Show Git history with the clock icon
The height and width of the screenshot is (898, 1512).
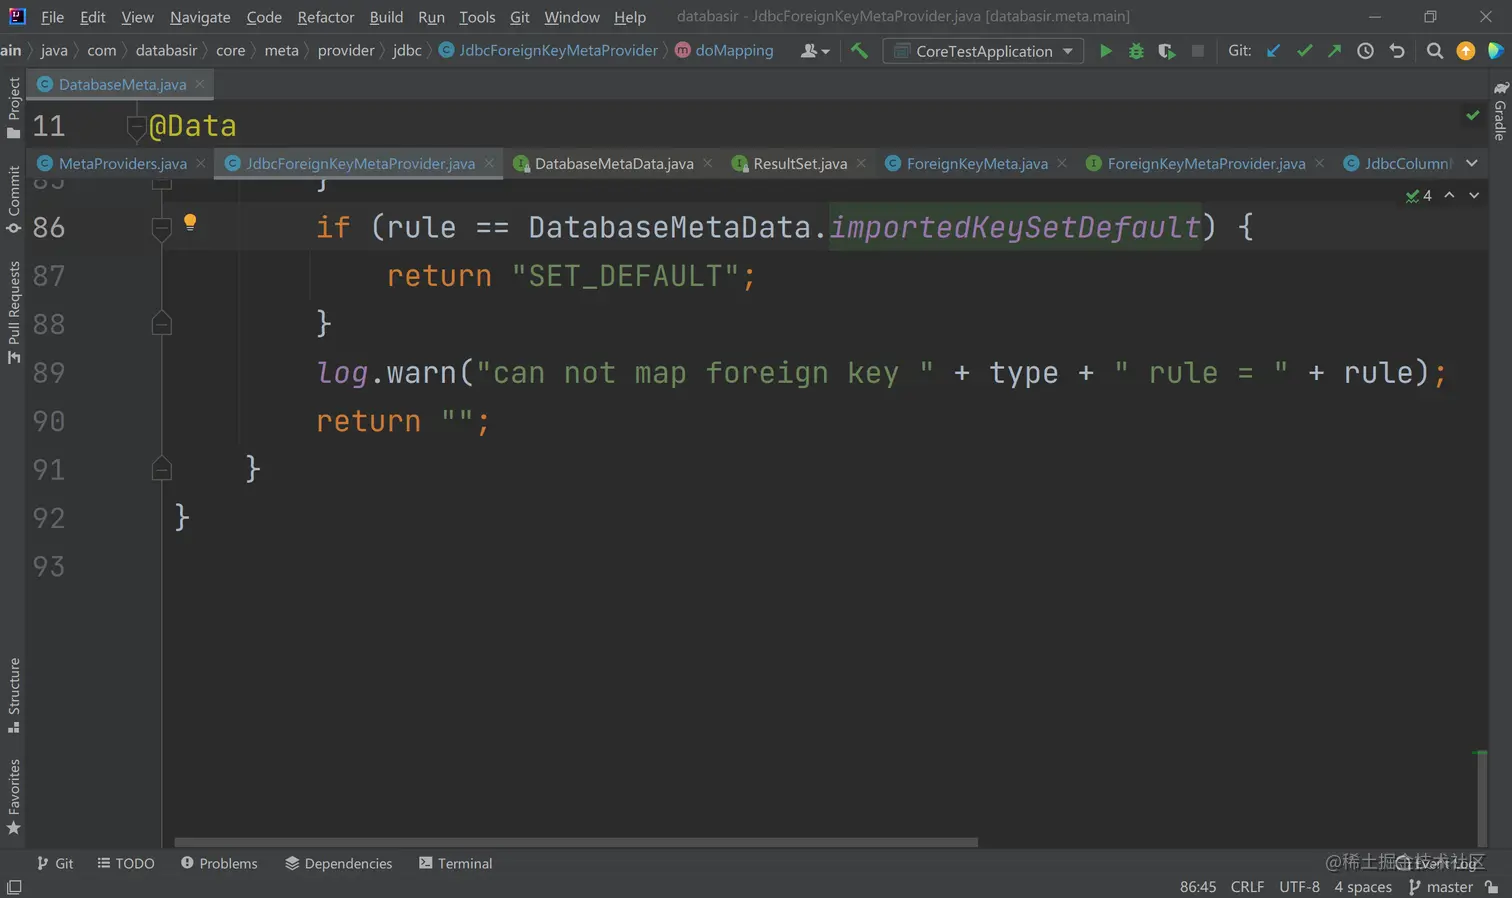pos(1365,51)
